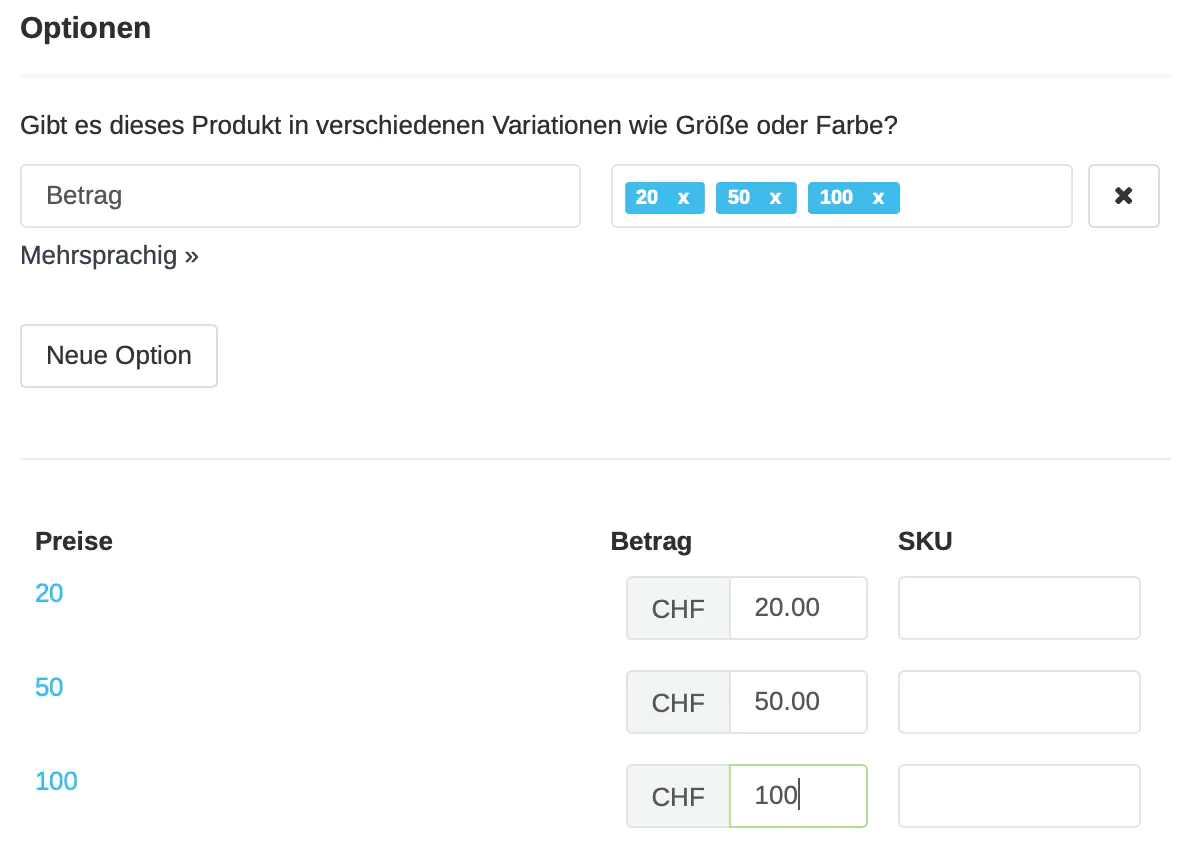Screen dimensions: 1190x864
Task: Remove the 100 tag with its x
Action: click(x=878, y=198)
